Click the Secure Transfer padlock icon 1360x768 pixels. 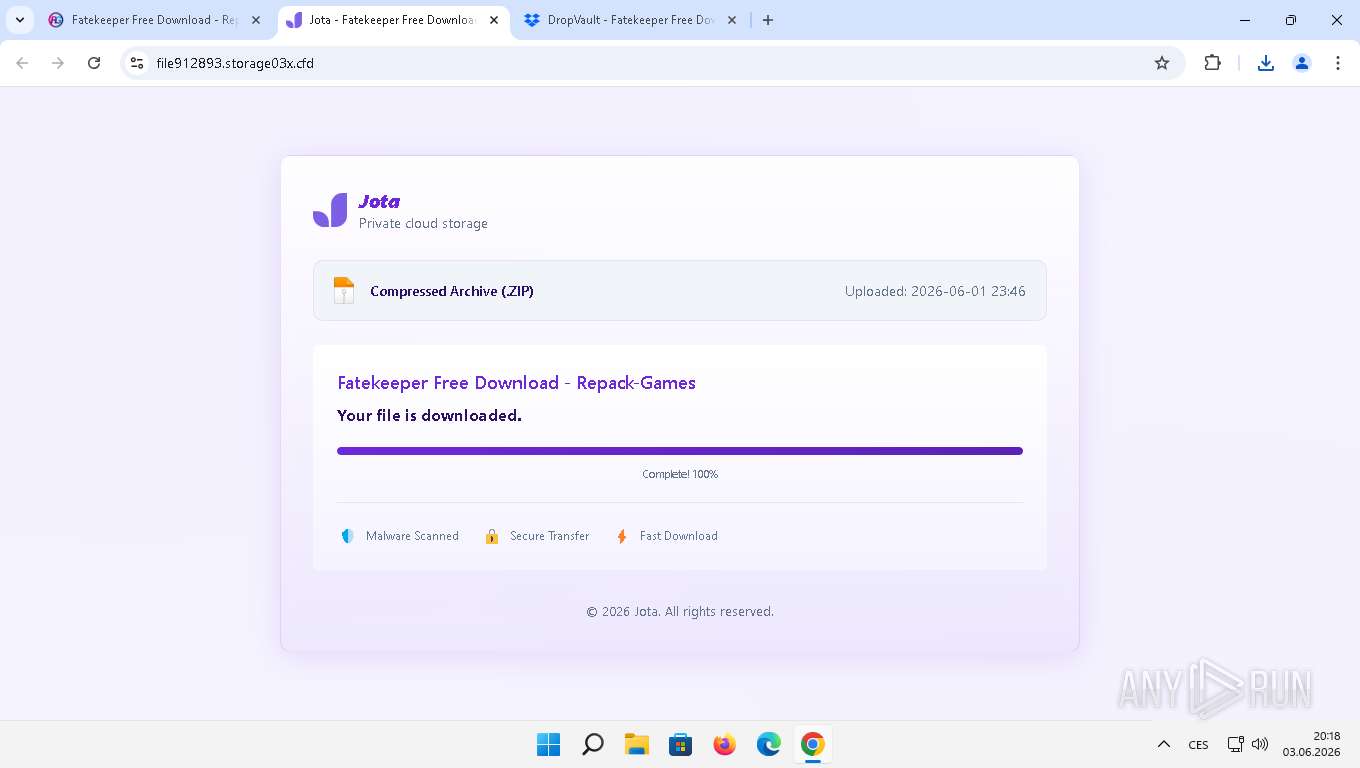coord(492,536)
